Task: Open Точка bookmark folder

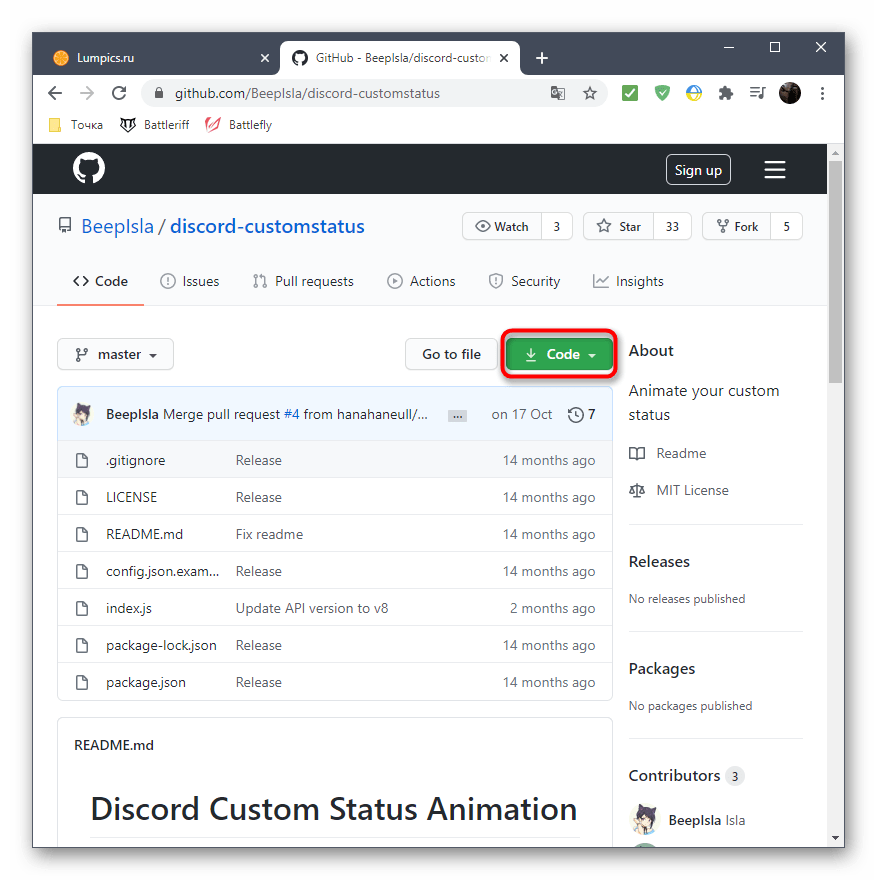Action: click(76, 125)
